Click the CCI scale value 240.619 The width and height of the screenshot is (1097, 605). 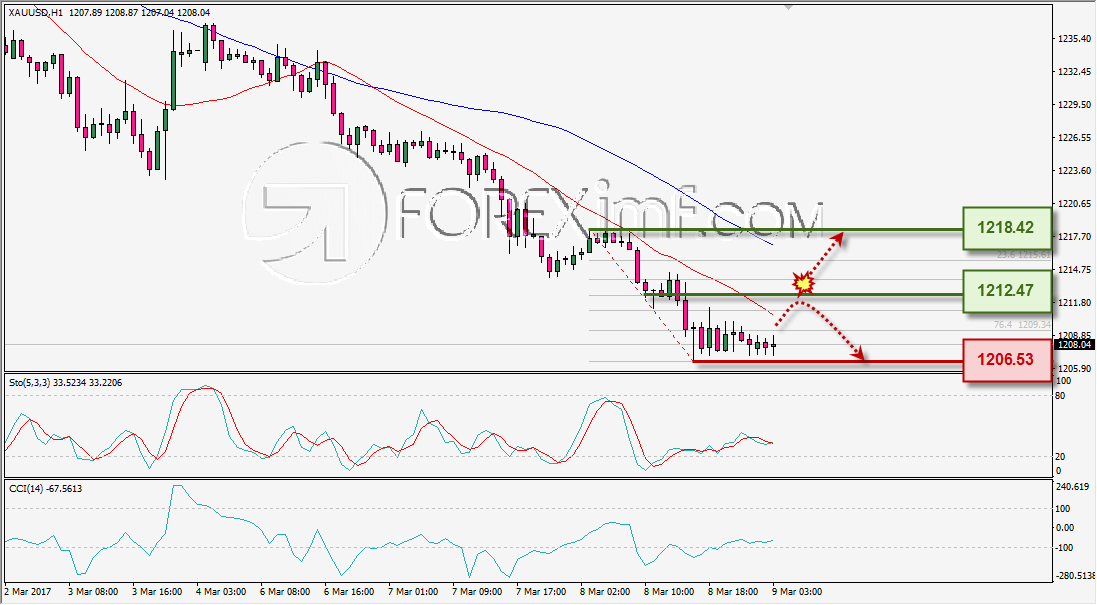click(1074, 486)
